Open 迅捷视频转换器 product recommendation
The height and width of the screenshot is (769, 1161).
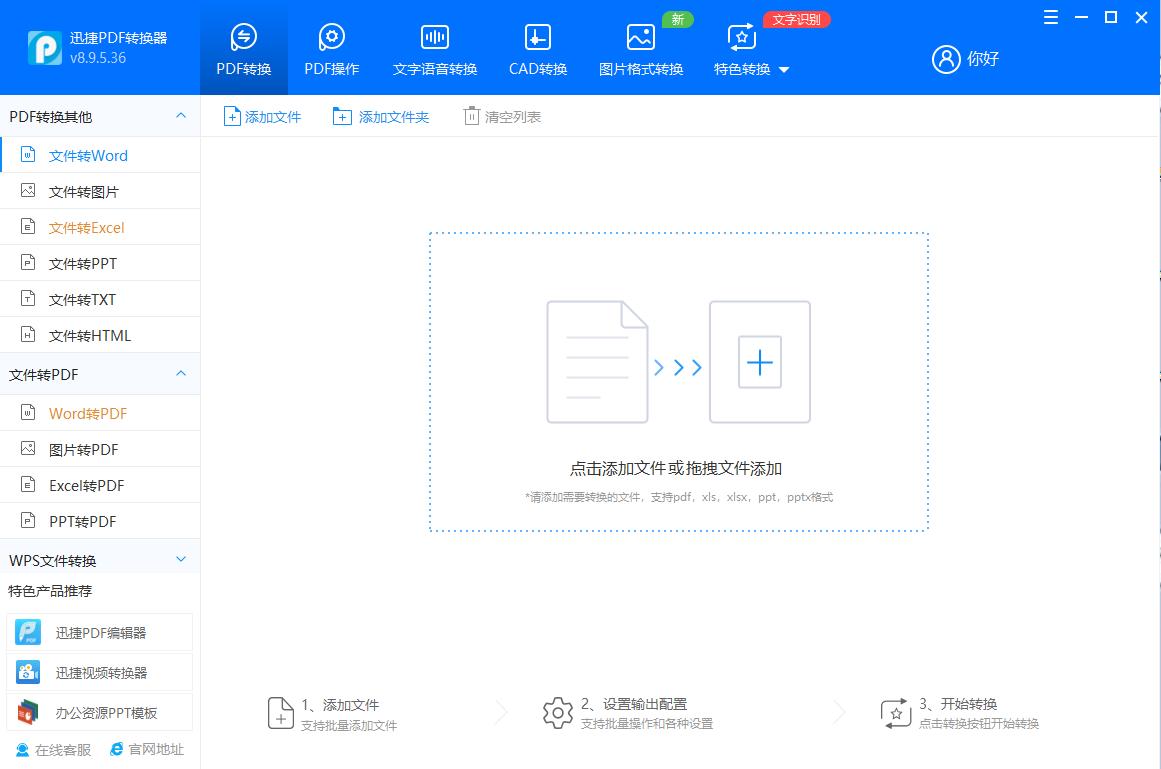coord(99,672)
